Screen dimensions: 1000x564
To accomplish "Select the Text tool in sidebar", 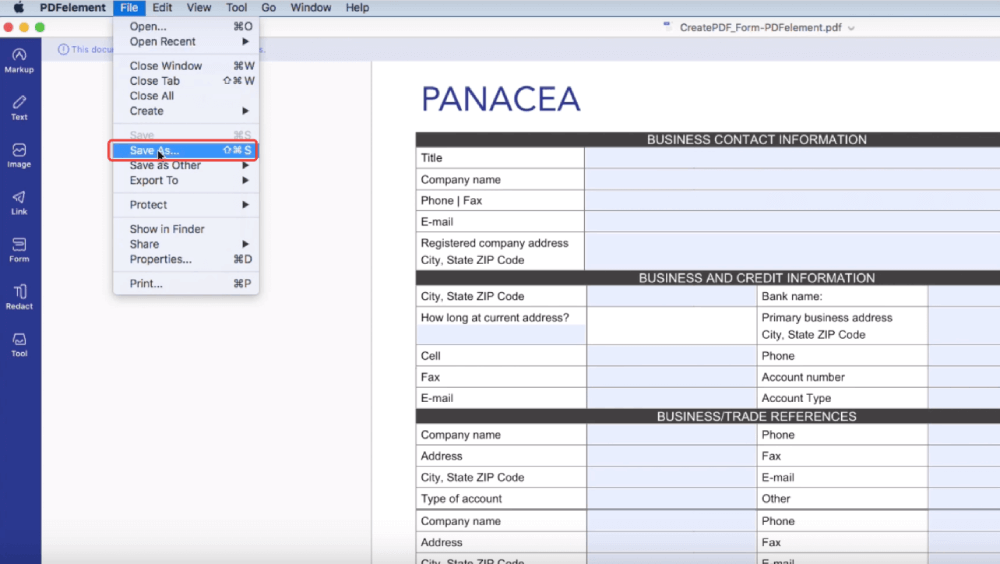I will click(19, 107).
